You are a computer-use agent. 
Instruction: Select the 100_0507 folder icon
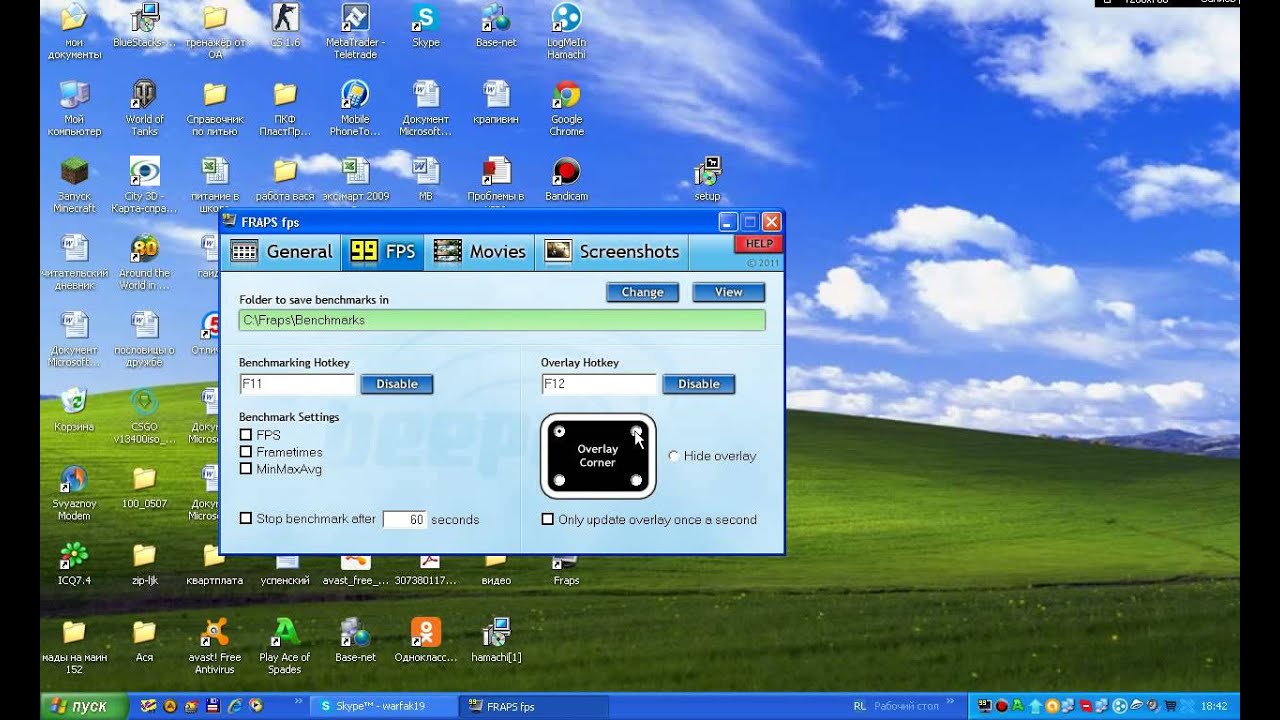tap(145, 487)
